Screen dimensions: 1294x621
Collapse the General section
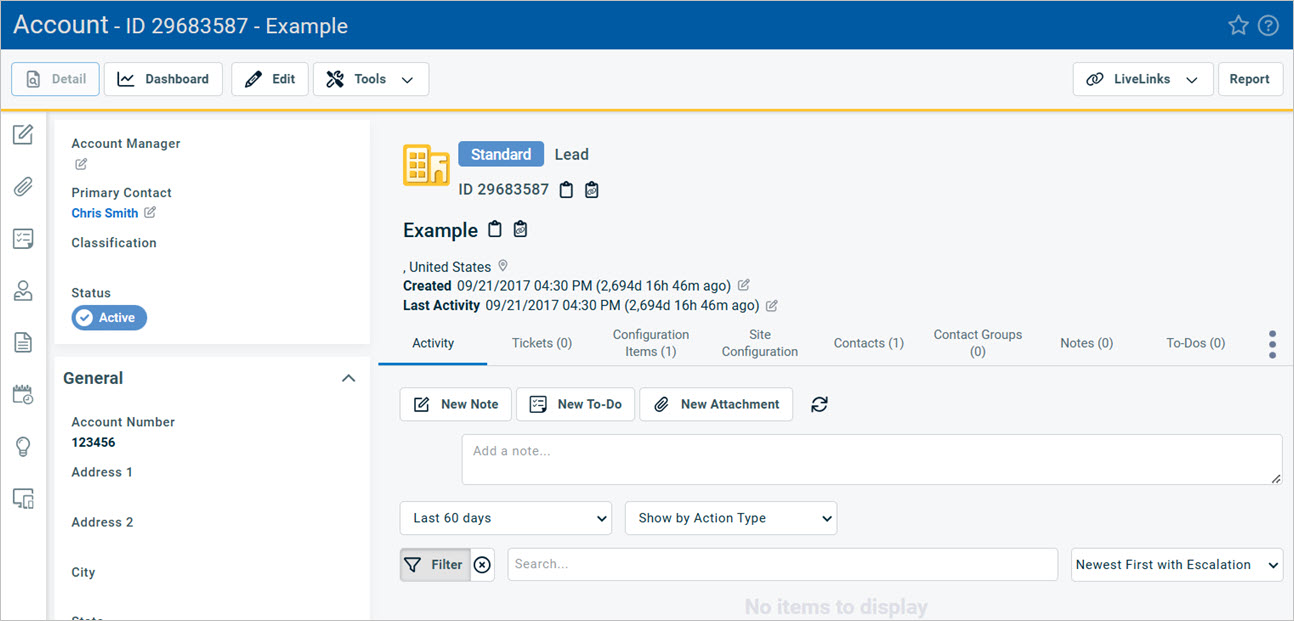348,378
